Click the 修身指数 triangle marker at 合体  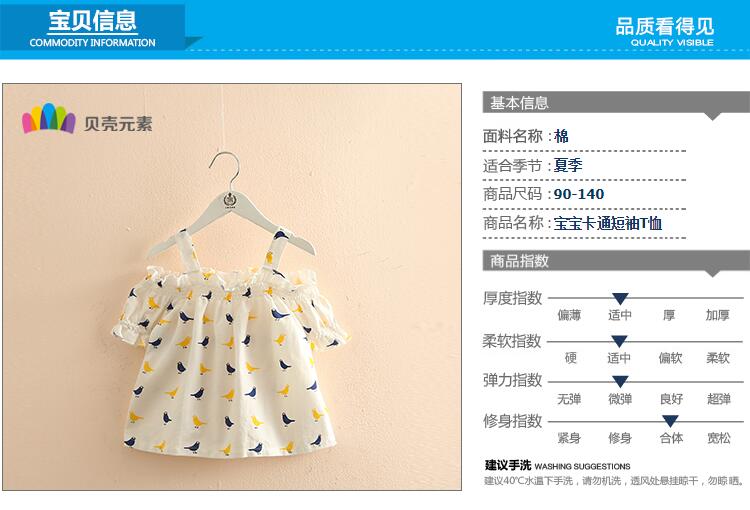(670, 421)
